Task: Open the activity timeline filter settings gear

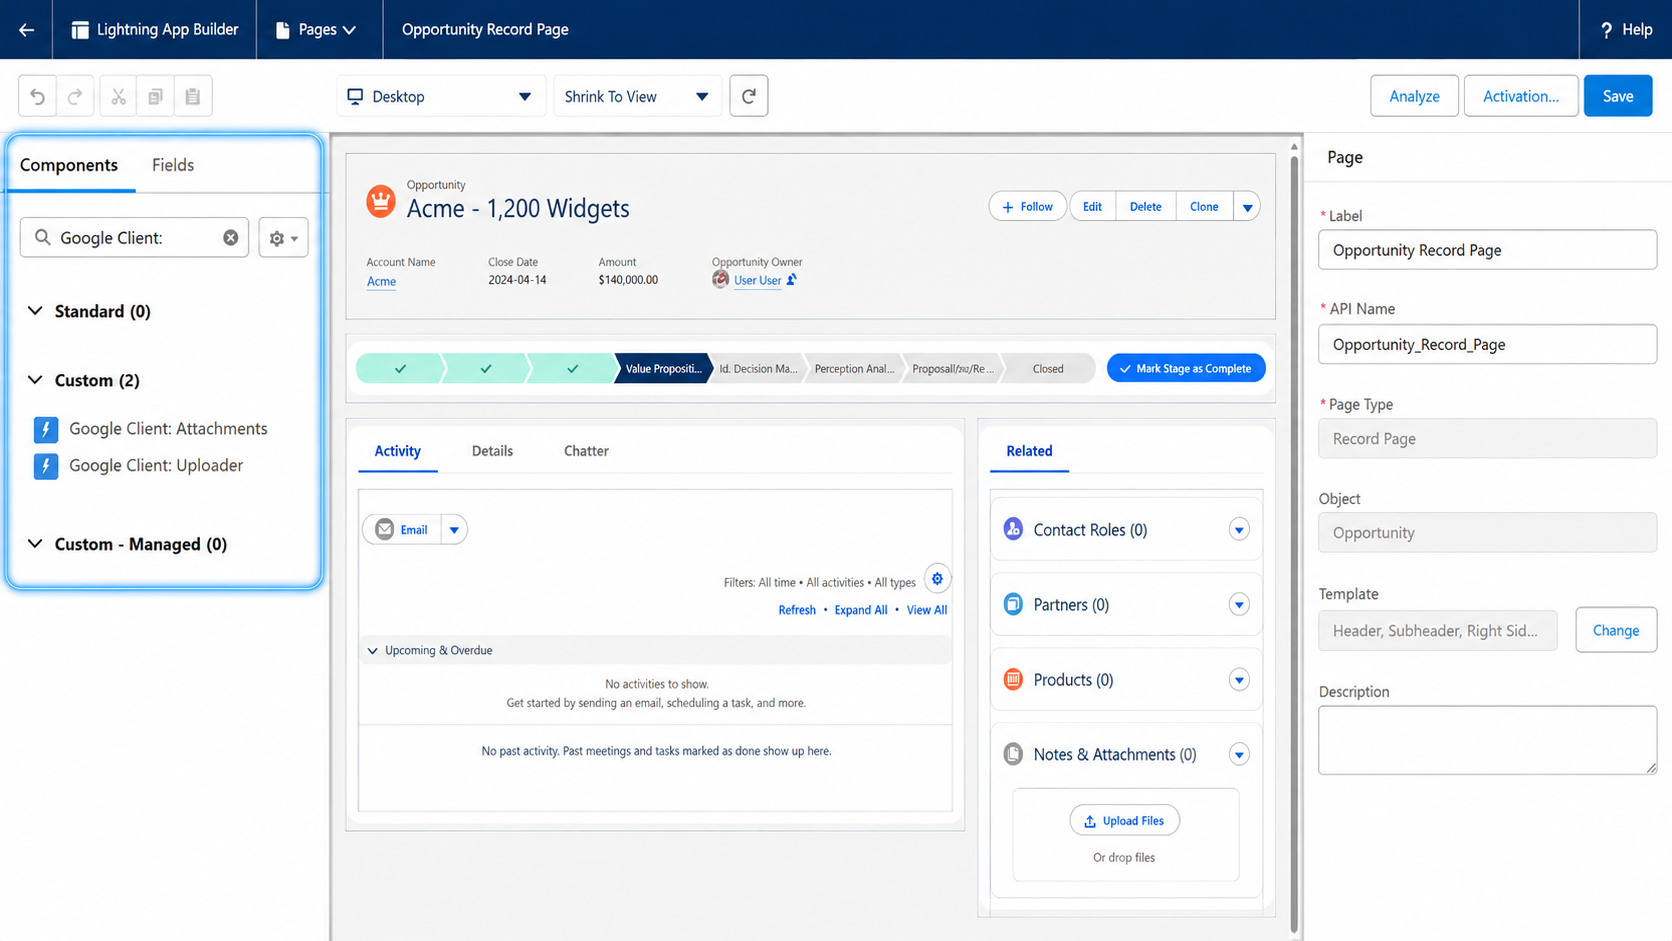Action: pyautogui.click(x=937, y=579)
